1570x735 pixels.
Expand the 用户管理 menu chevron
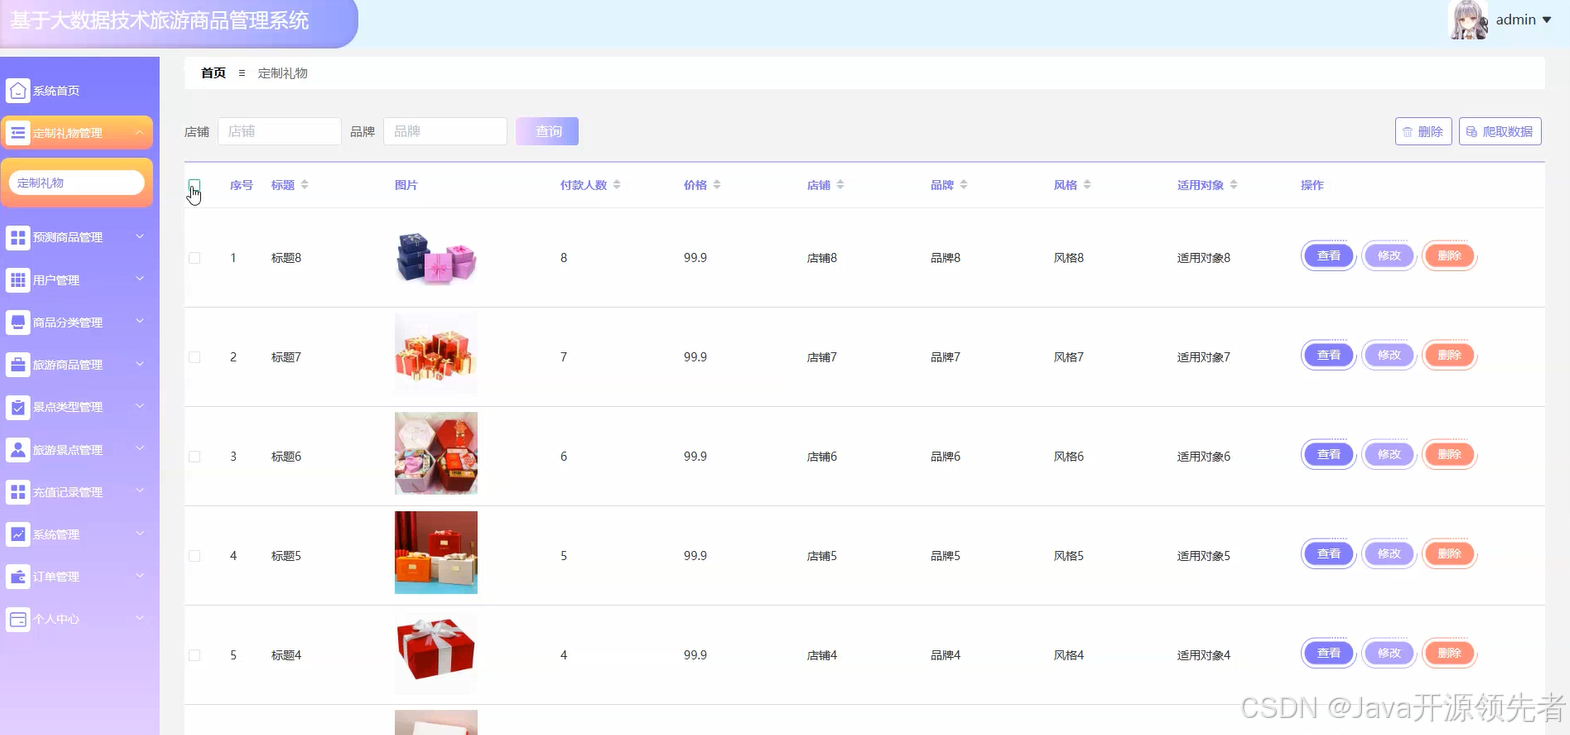(x=140, y=279)
